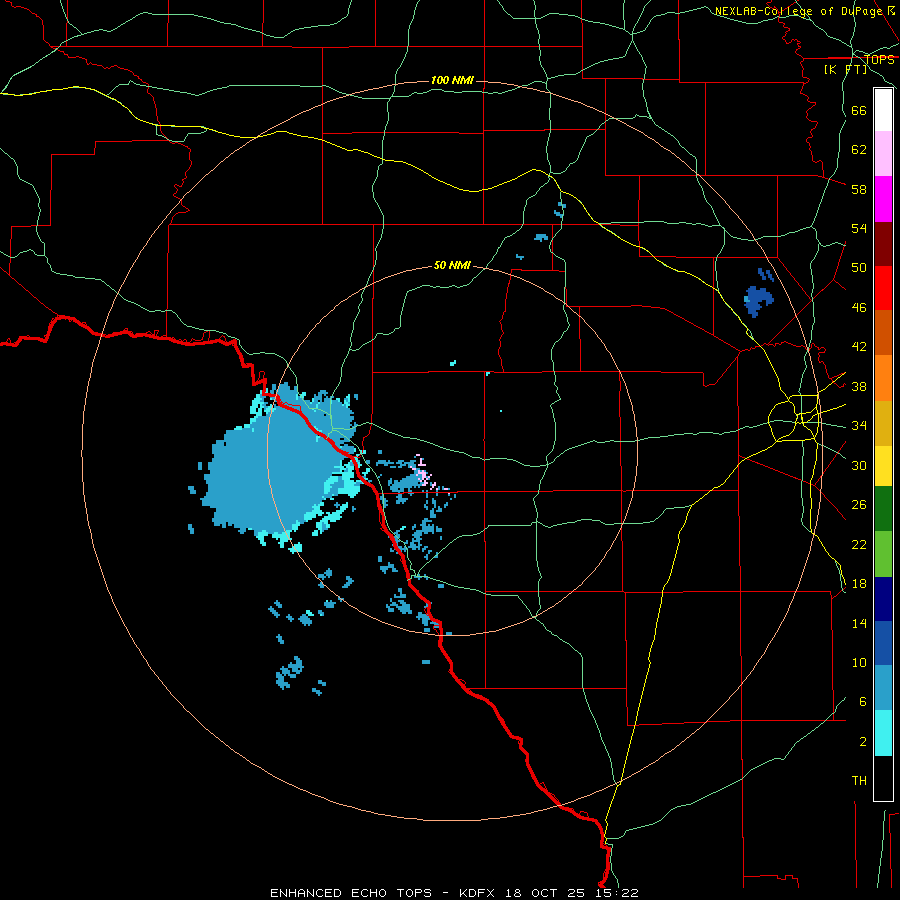900x900 pixels.
Task: Click the legend value "10"
Action: point(859,662)
